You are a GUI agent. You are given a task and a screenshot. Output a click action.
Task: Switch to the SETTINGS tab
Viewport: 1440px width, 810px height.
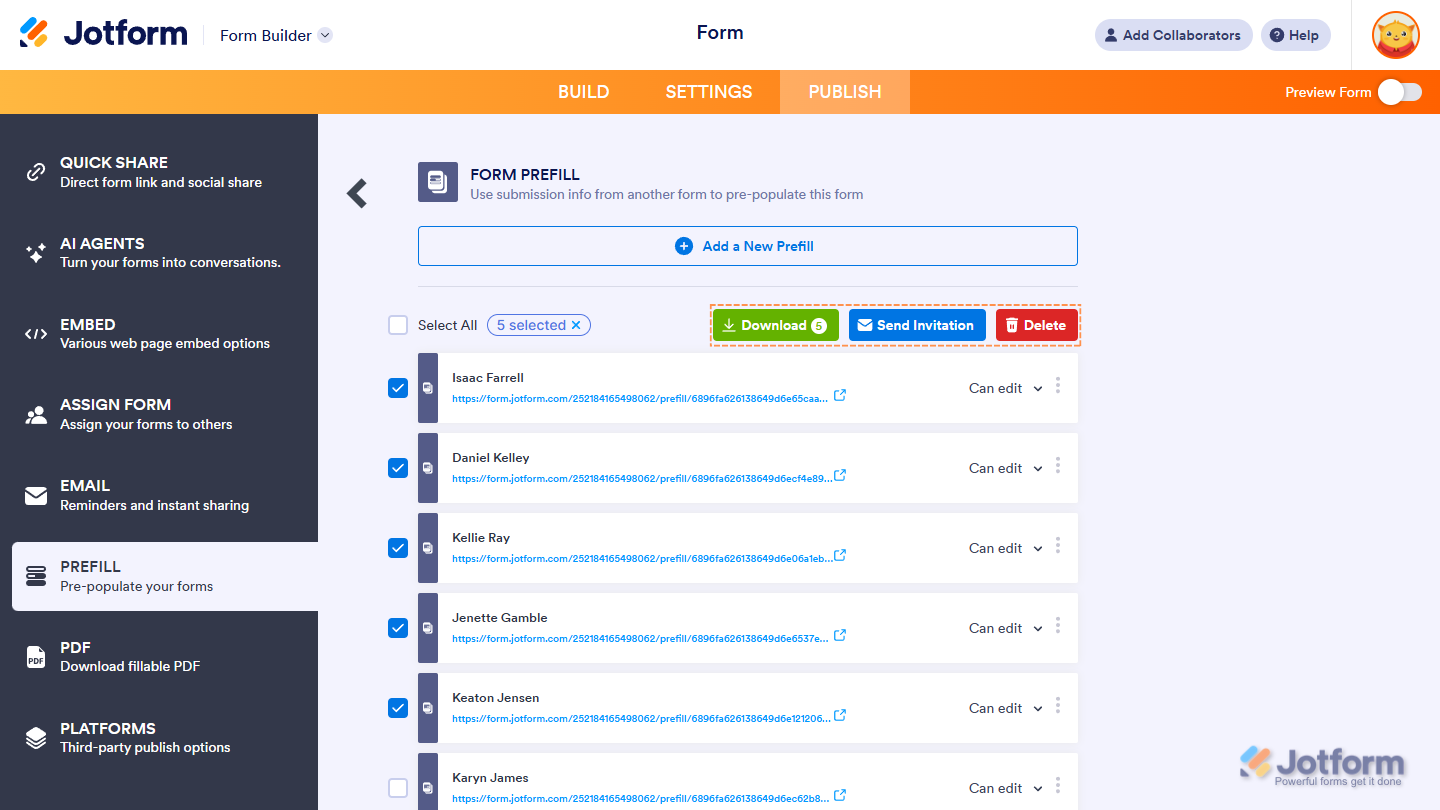708,91
